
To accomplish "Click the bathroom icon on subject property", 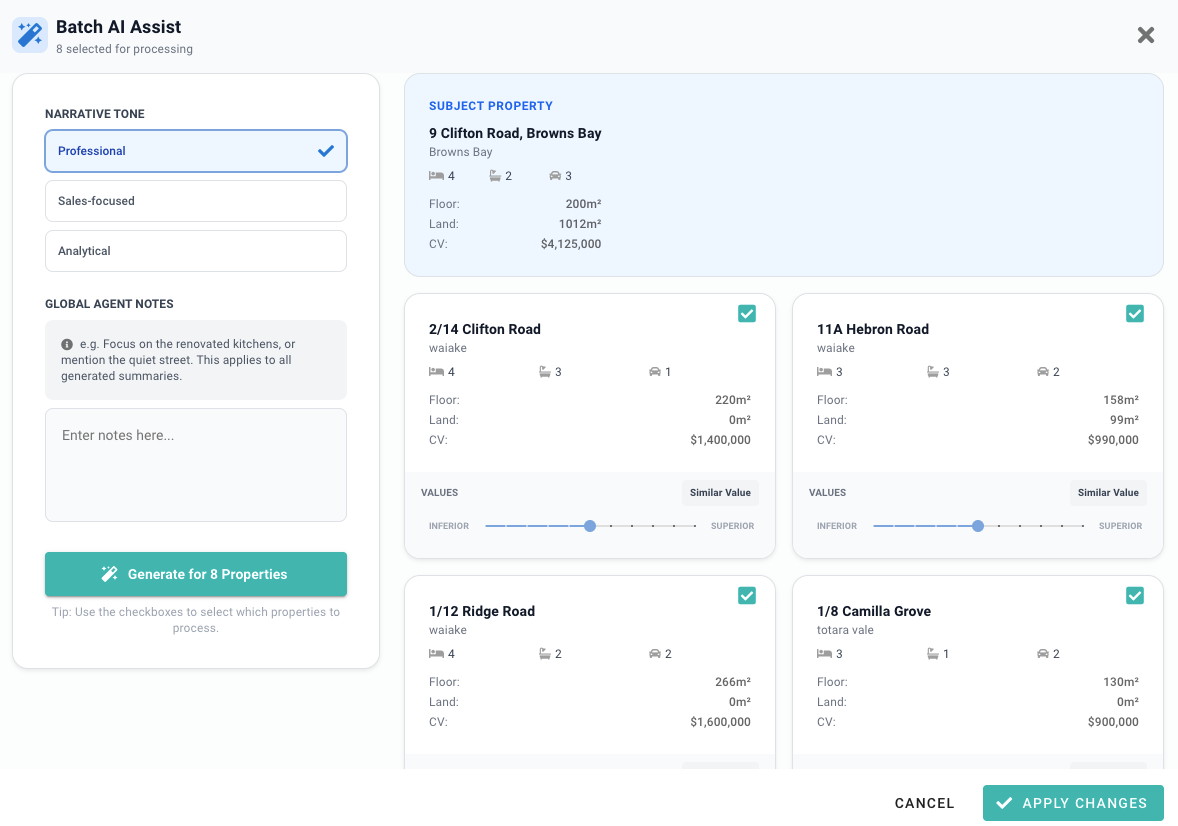I will point(495,176).
